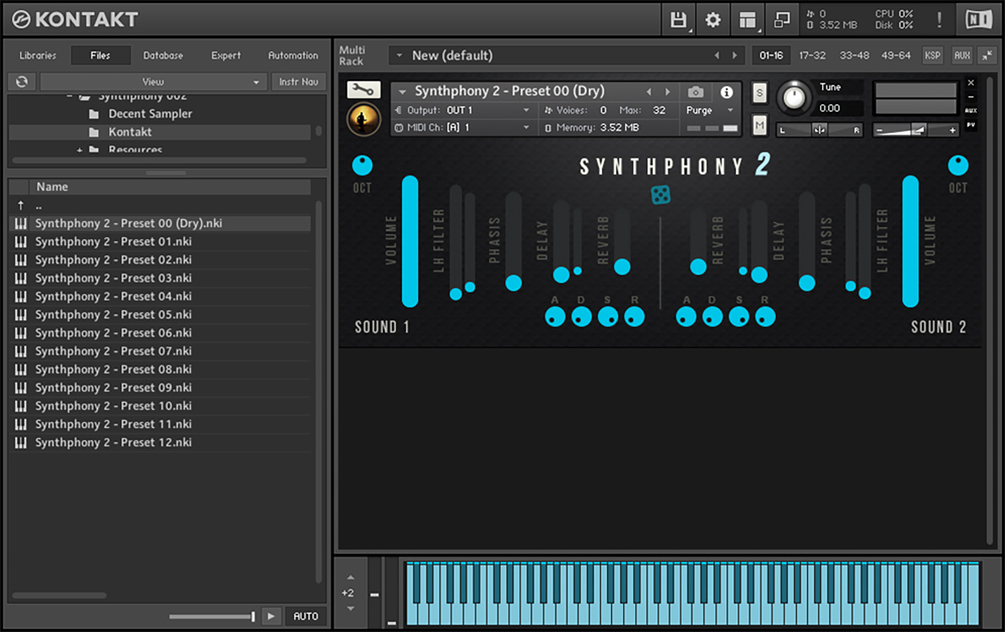Open instrument name dropdown arrow
The width and height of the screenshot is (1005, 632).
point(402,92)
